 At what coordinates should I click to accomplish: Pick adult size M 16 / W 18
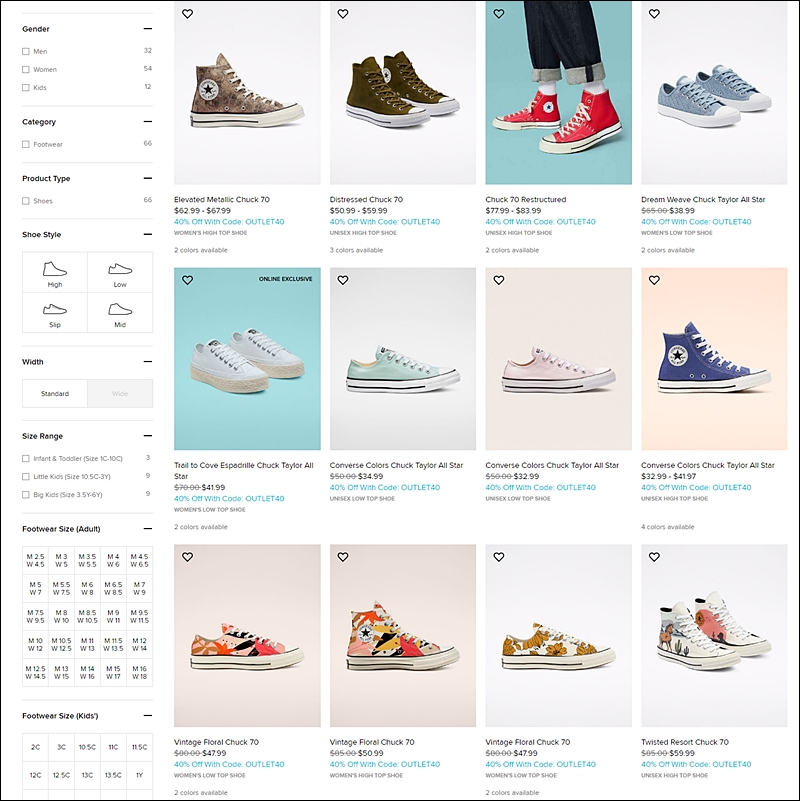(x=139, y=673)
